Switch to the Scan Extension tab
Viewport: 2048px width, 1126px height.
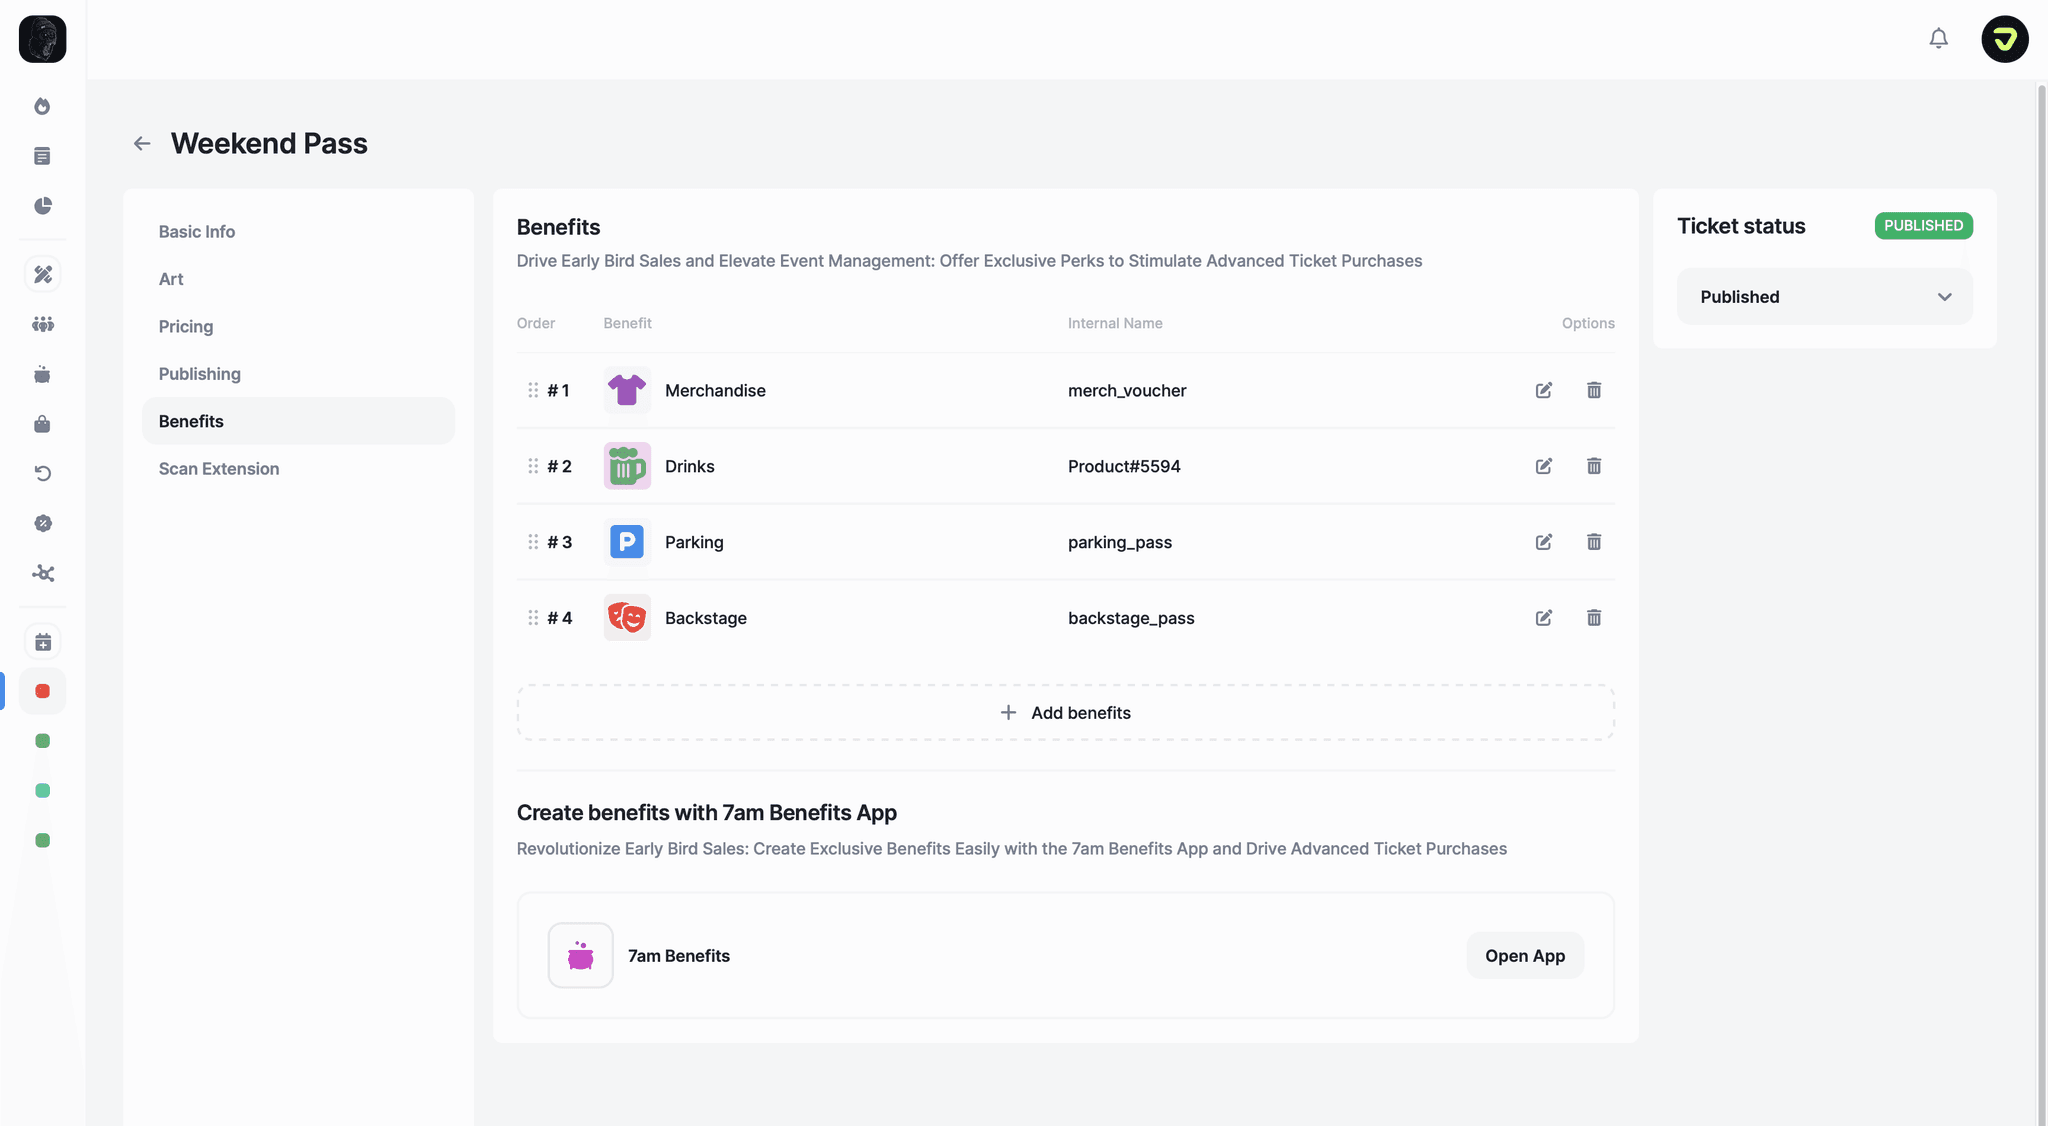[x=218, y=468]
